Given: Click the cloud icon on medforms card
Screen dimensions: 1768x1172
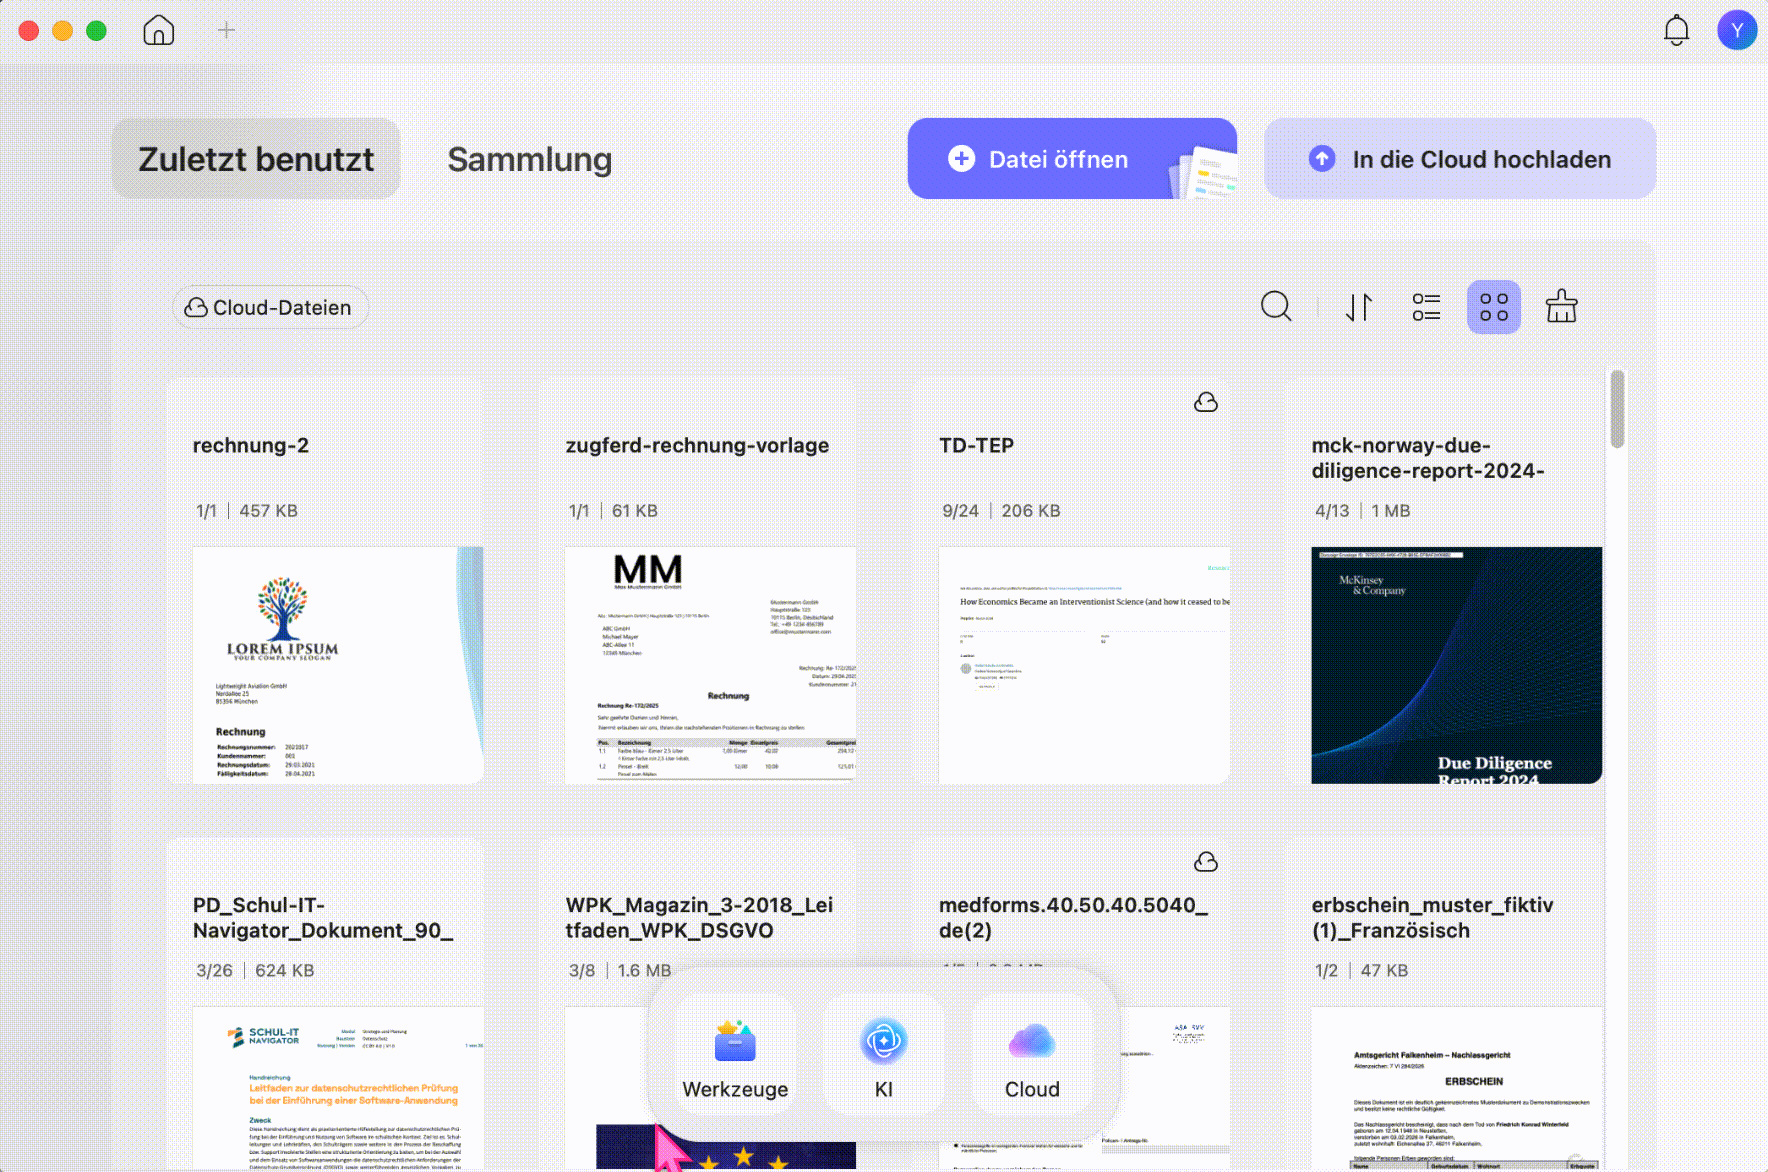Looking at the screenshot, I should click(1206, 862).
